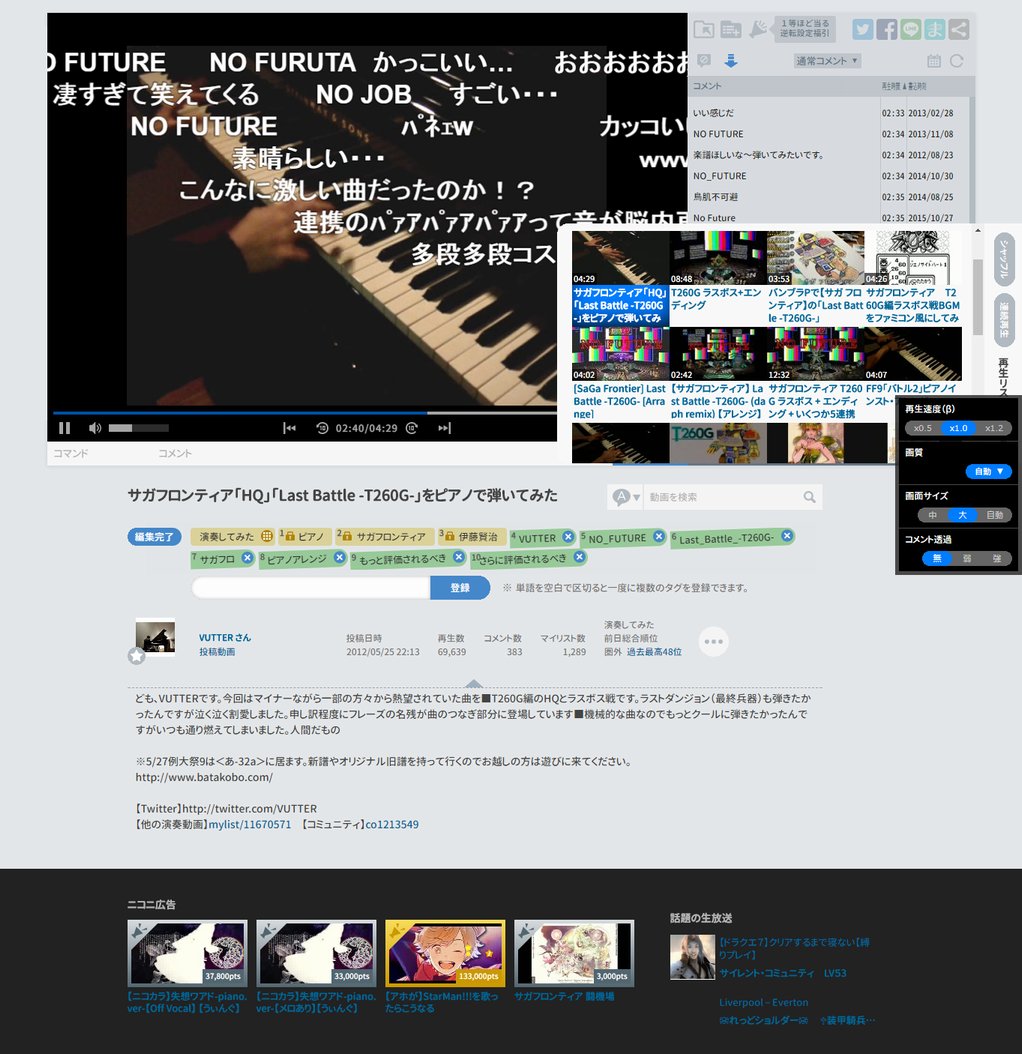The height and width of the screenshot is (1054, 1022).
Task: Focus the tag entry input field
Action: coord(311,587)
